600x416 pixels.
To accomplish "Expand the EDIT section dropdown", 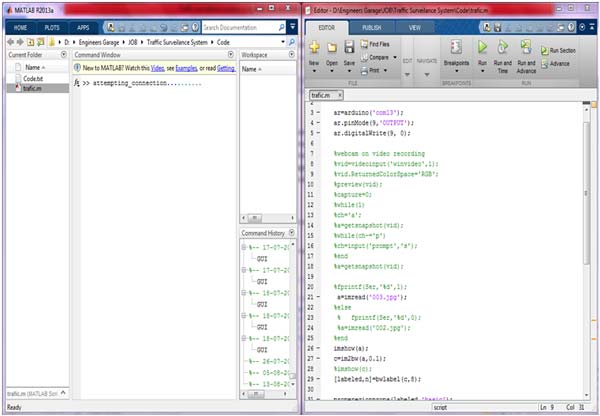I will point(407,74).
